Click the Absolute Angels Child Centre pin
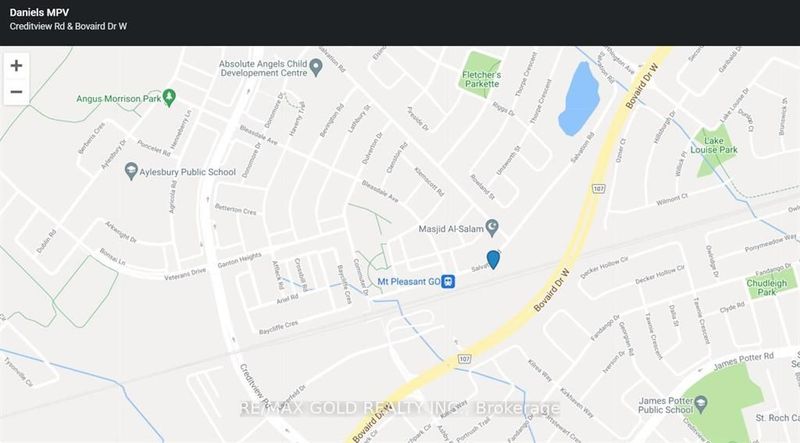Screen dimensions: 800x443 [316, 67]
